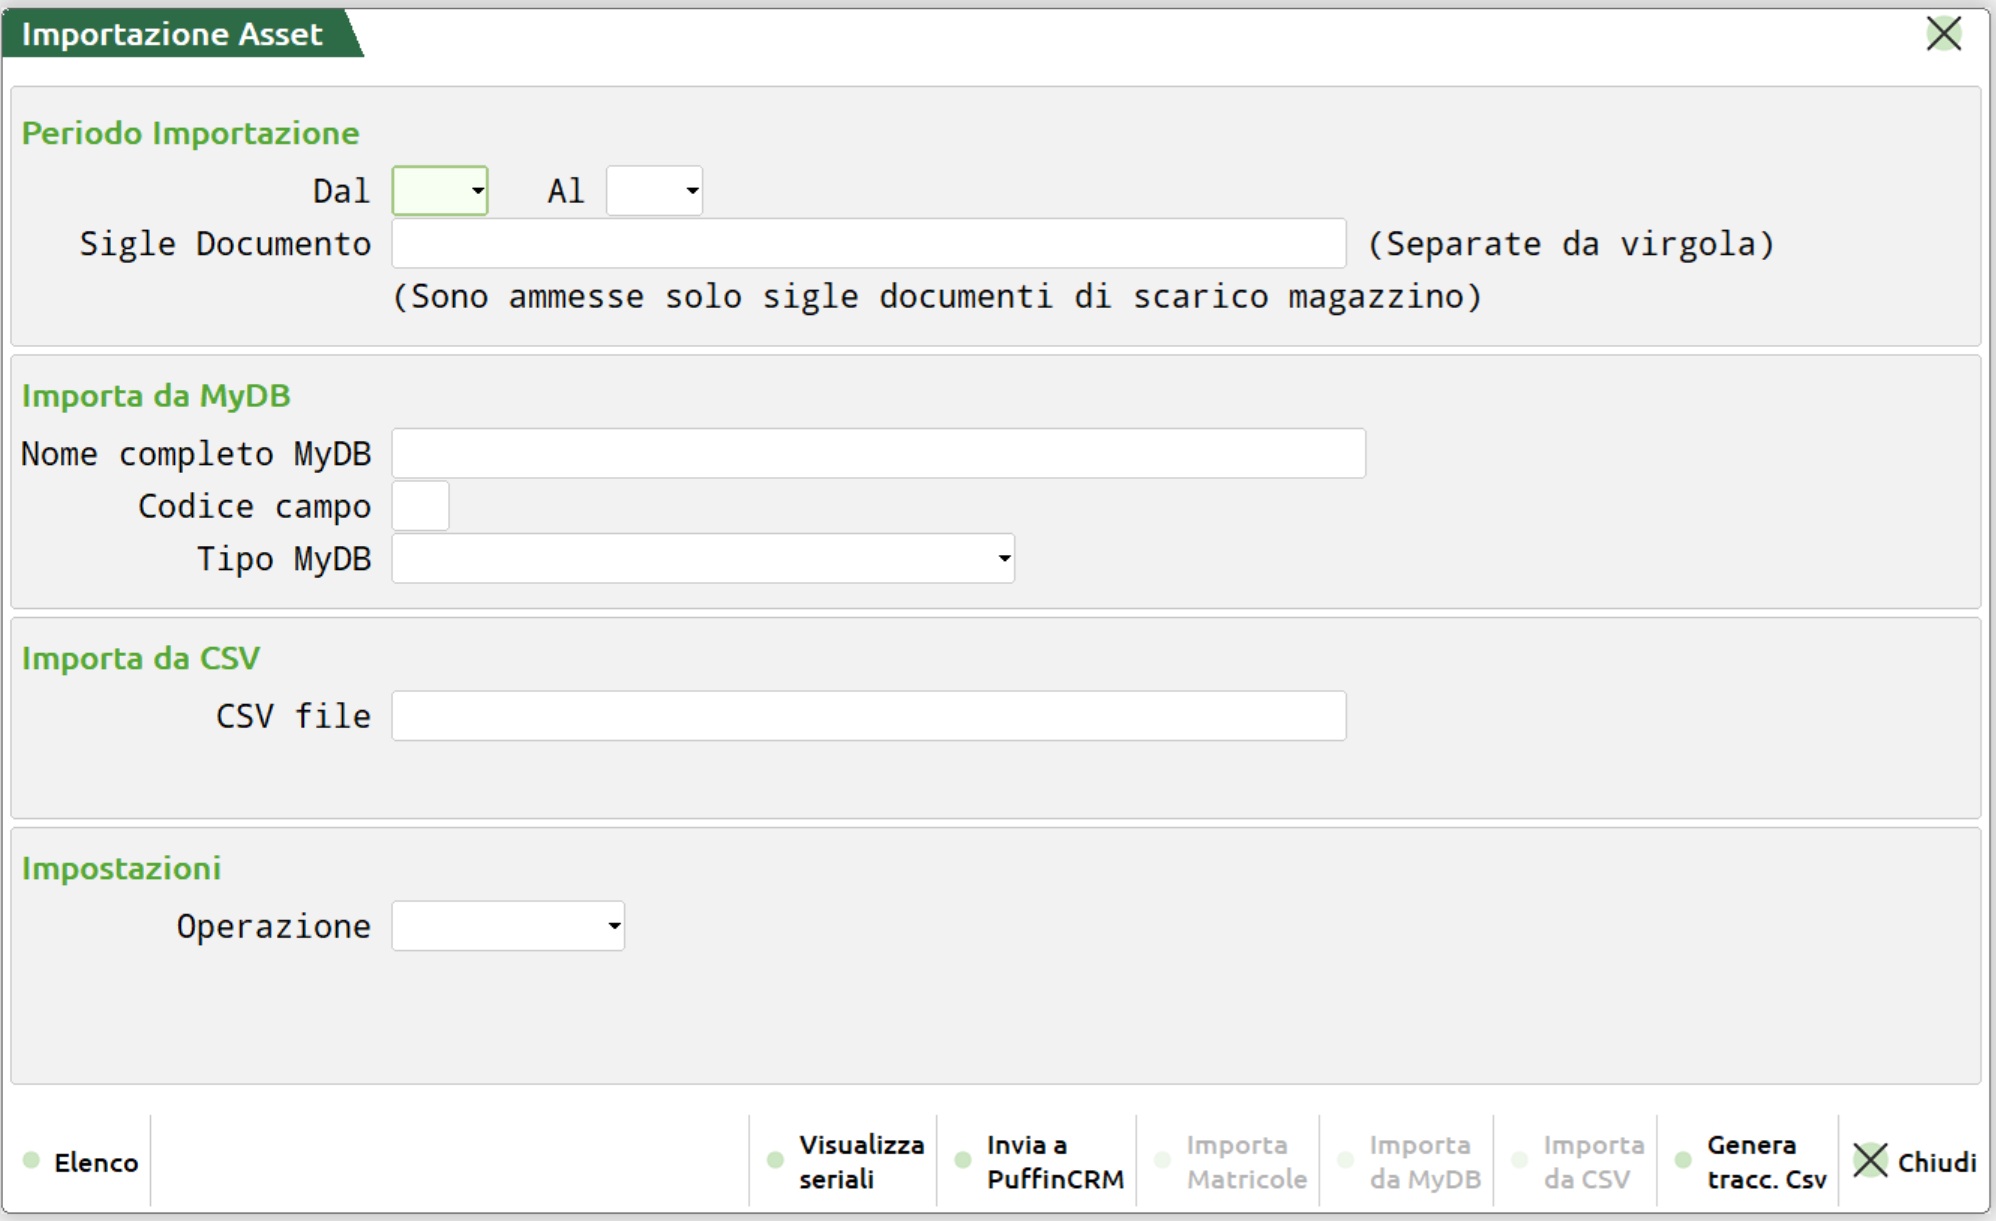
Task: Focus the Sigle Documento input field
Action: (x=868, y=244)
